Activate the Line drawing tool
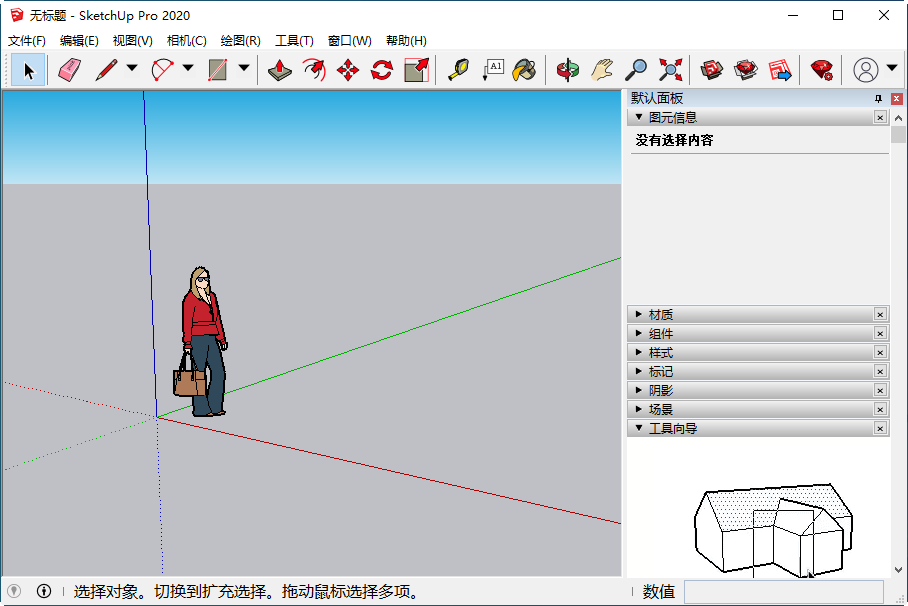Image resolution: width=908 pixels, height=606 pixels. click(x=105, y=70)
